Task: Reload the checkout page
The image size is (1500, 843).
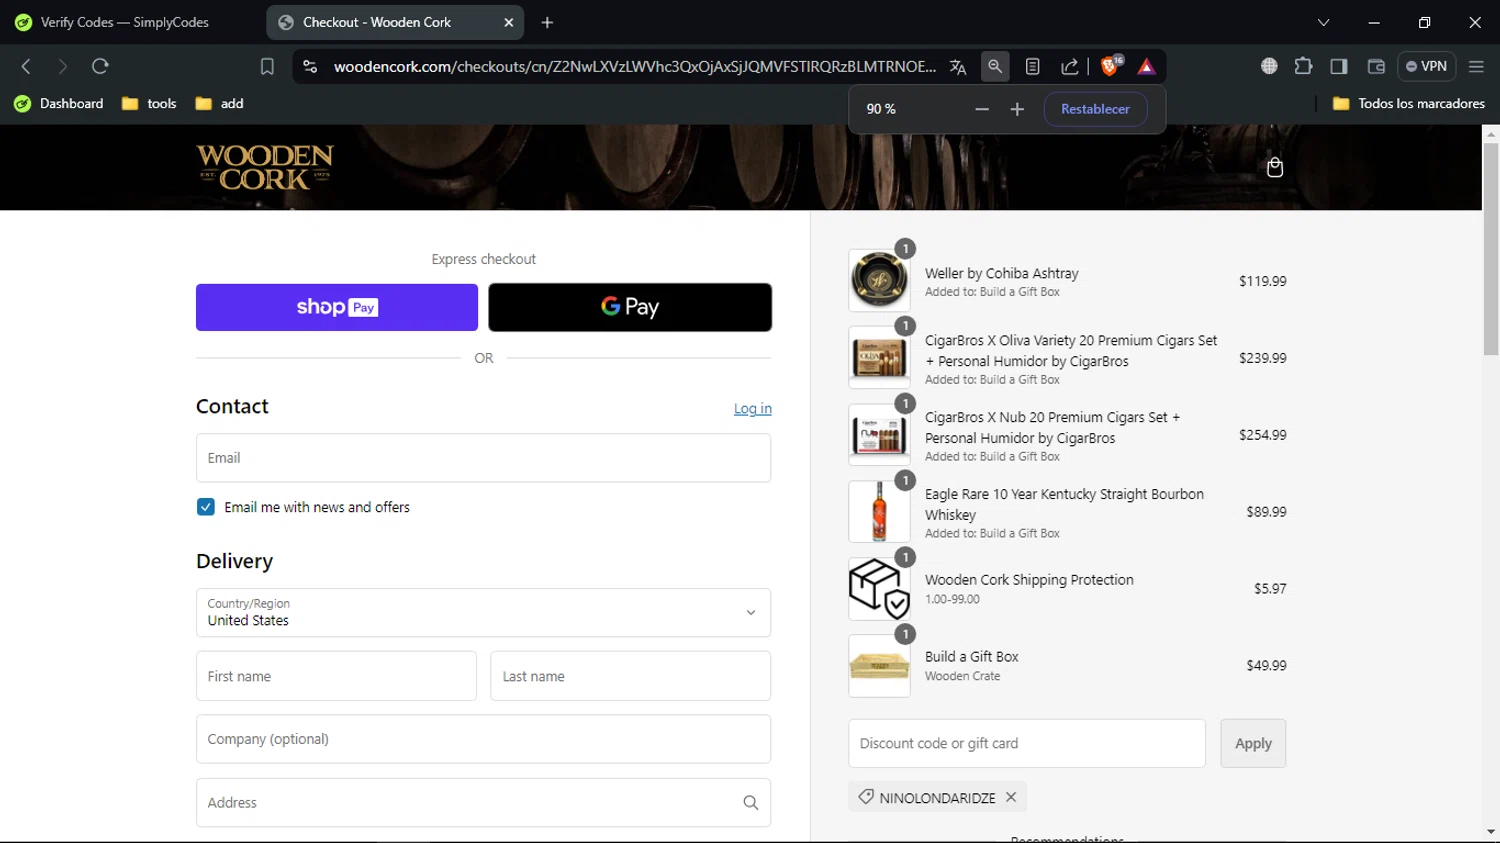Action: pos(100,66)
